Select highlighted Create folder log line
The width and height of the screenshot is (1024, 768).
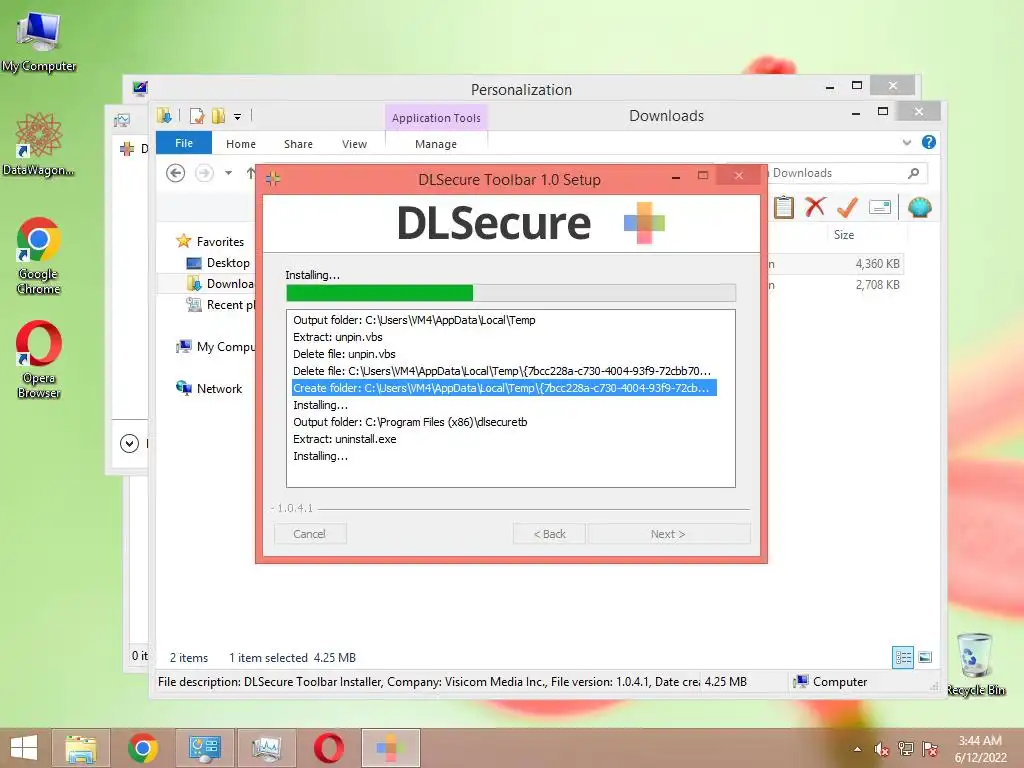504,388
